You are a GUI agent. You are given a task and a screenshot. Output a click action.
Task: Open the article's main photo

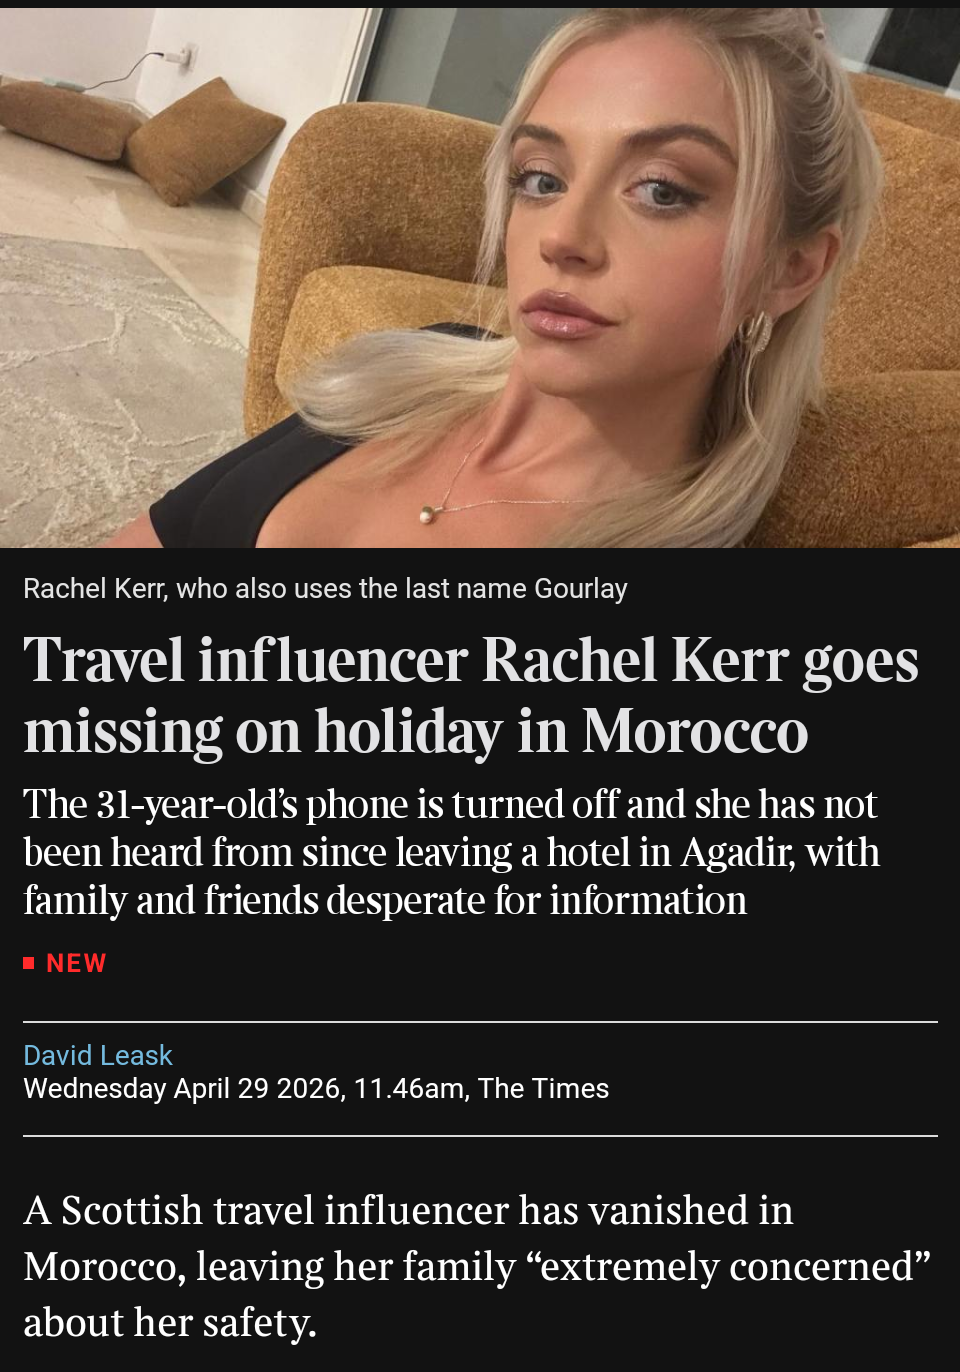pyautogui.click(x=480, y=278)
